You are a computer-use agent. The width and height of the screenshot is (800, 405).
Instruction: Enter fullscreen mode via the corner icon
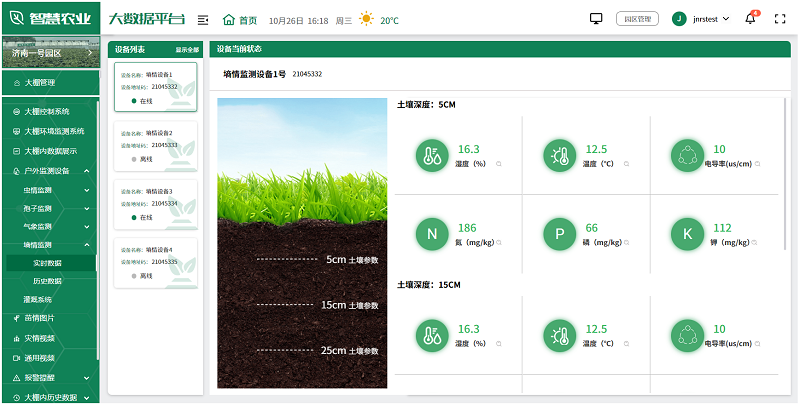coord(780,19)
